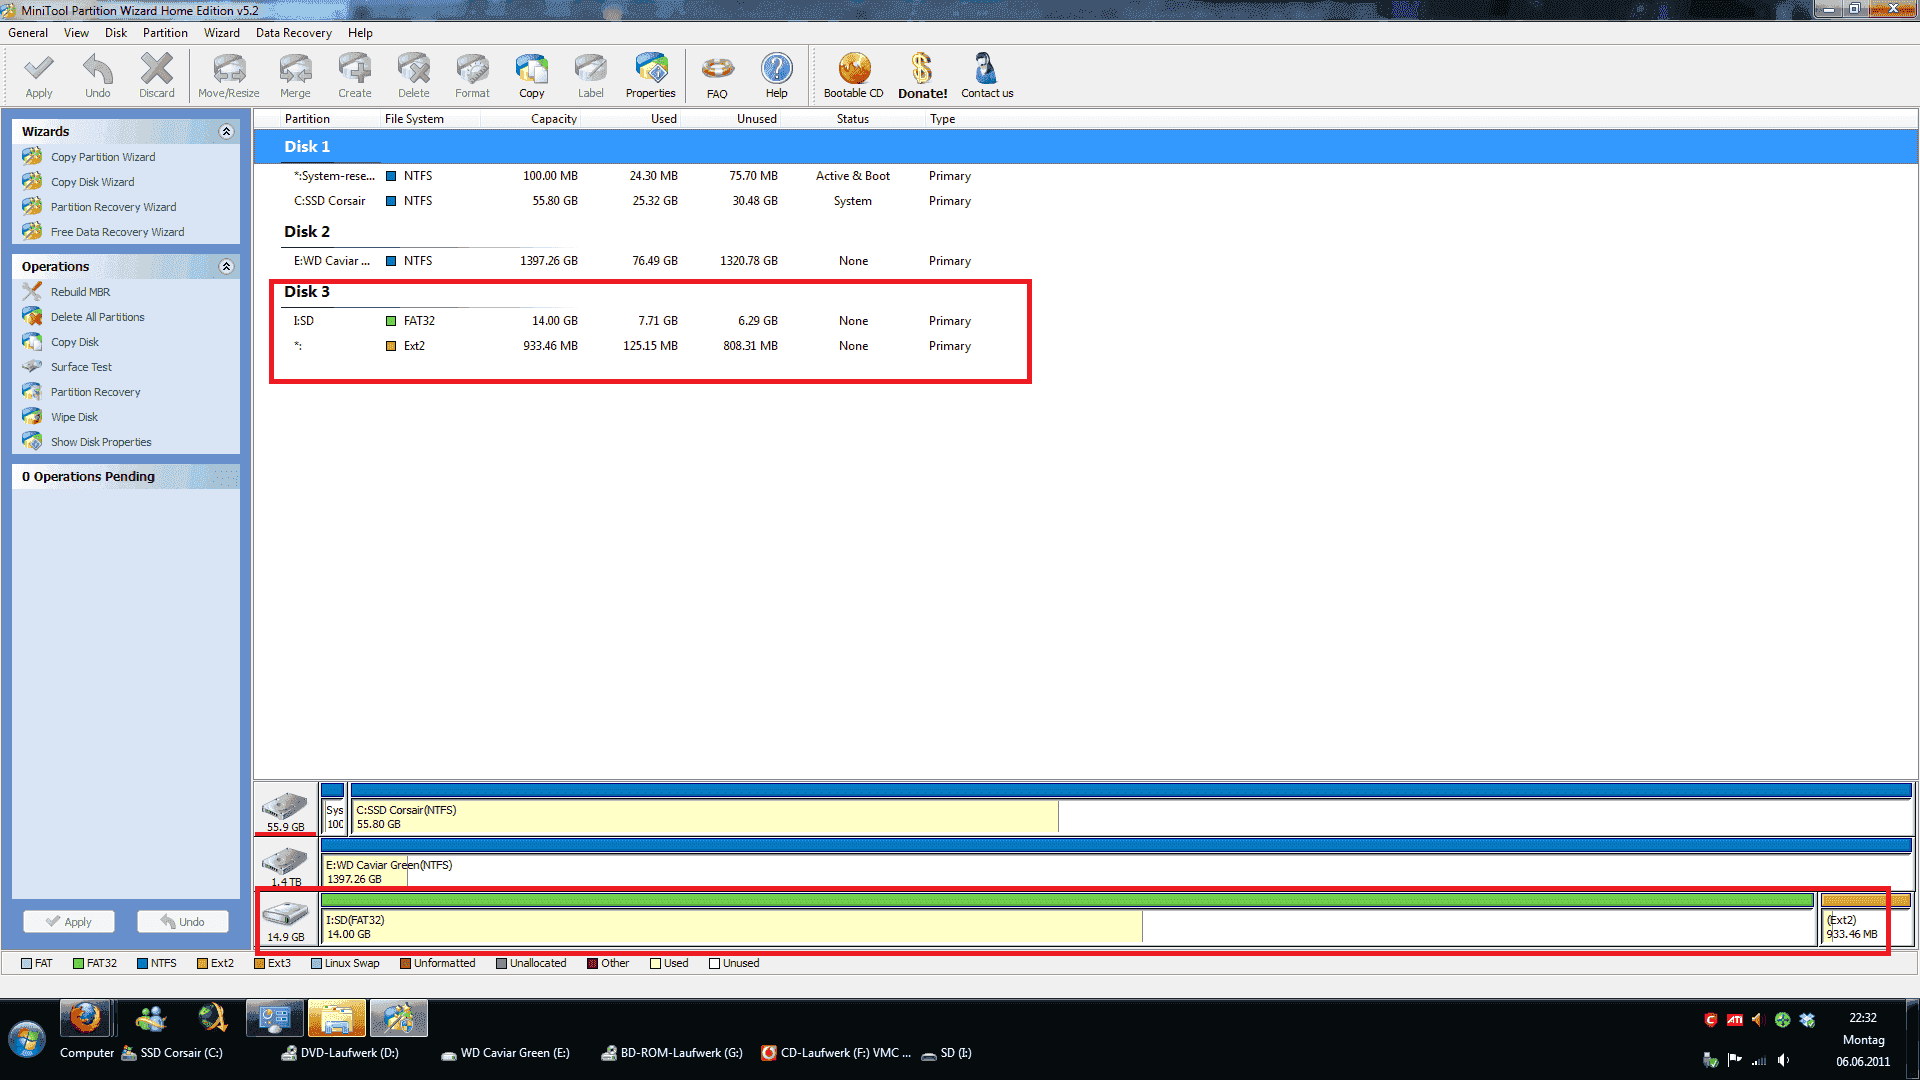Viewport: 1920px width, 1080px height.
Task: Click the Bootable CD icon
Action: tap(854, 76)
